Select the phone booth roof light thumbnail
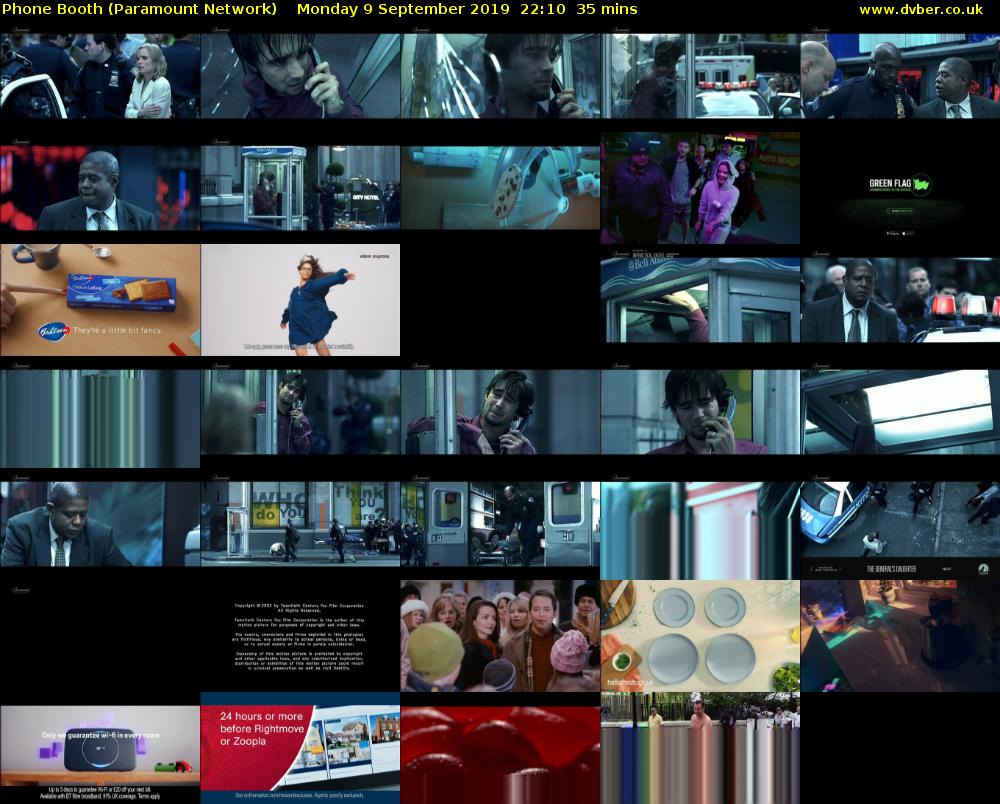The height and width of the screenshot is (804, 1000). point(900,412)
